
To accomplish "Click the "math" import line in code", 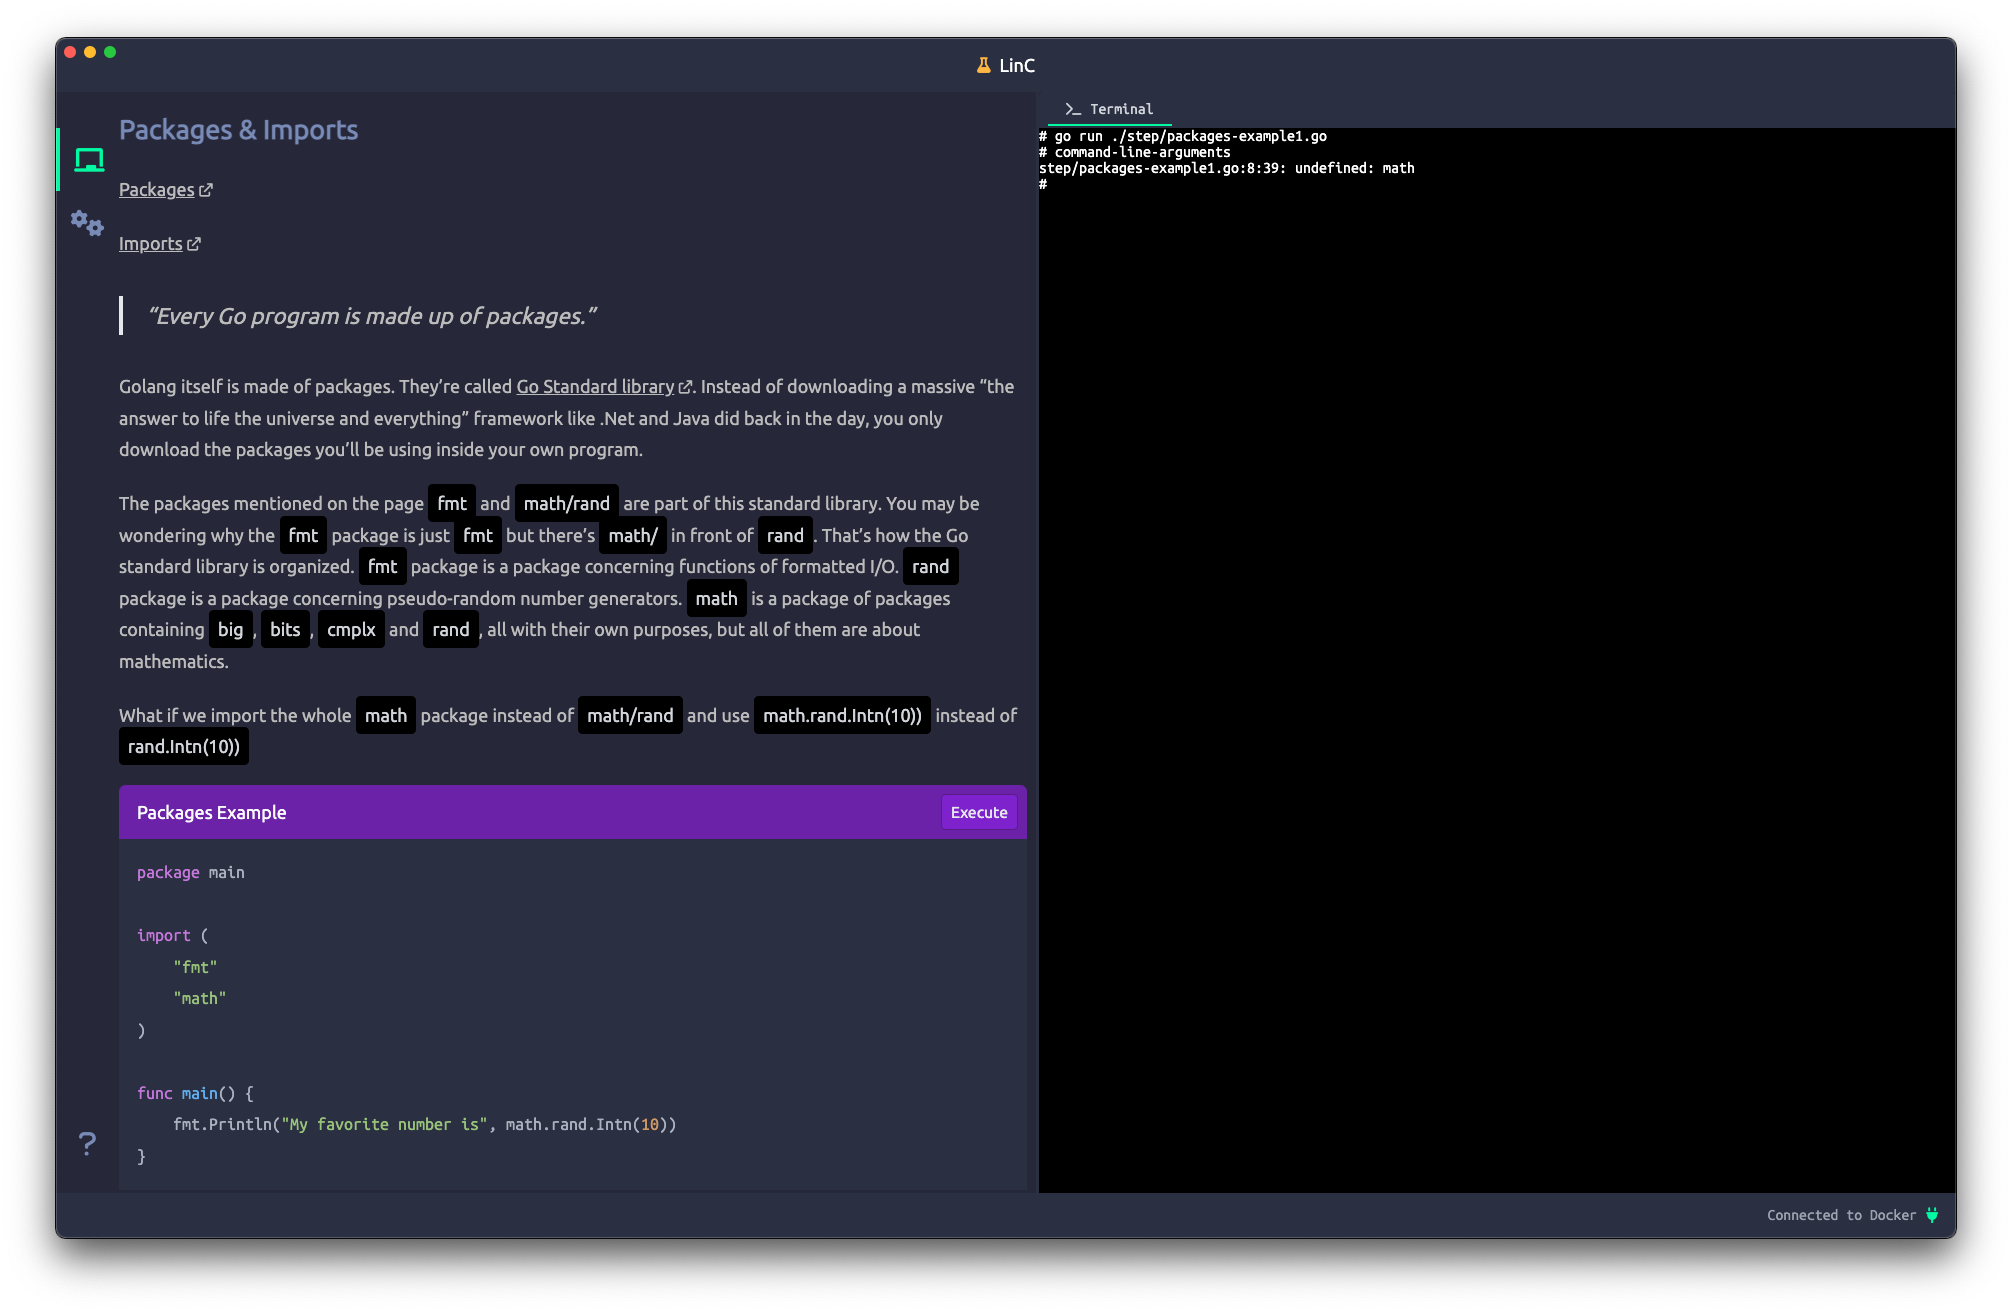I will 200,998.
